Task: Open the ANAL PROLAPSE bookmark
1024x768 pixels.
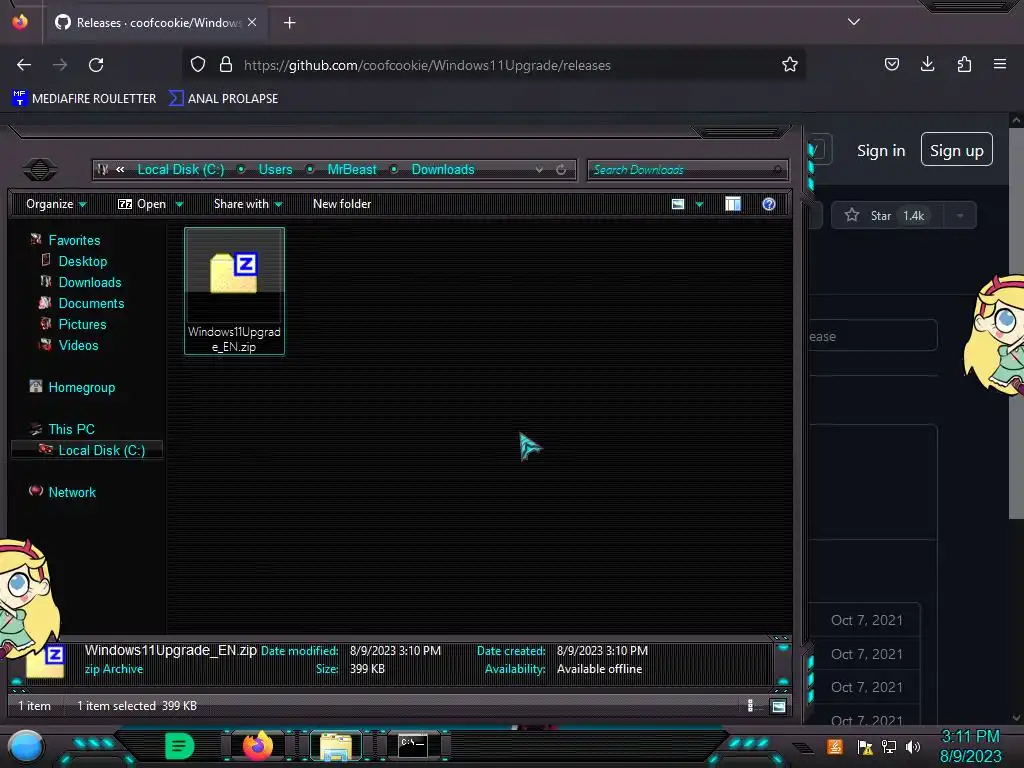Action: click(x=223, y=99)
